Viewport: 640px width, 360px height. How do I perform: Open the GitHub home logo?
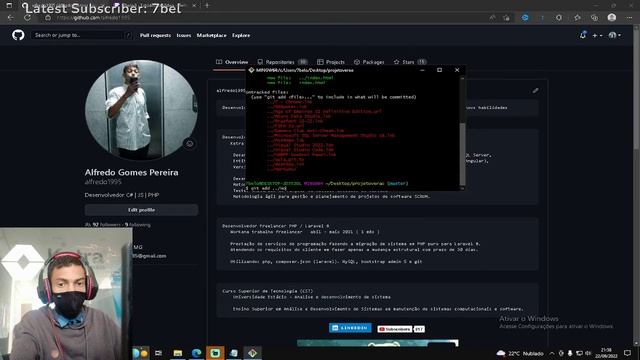(18, 35)
